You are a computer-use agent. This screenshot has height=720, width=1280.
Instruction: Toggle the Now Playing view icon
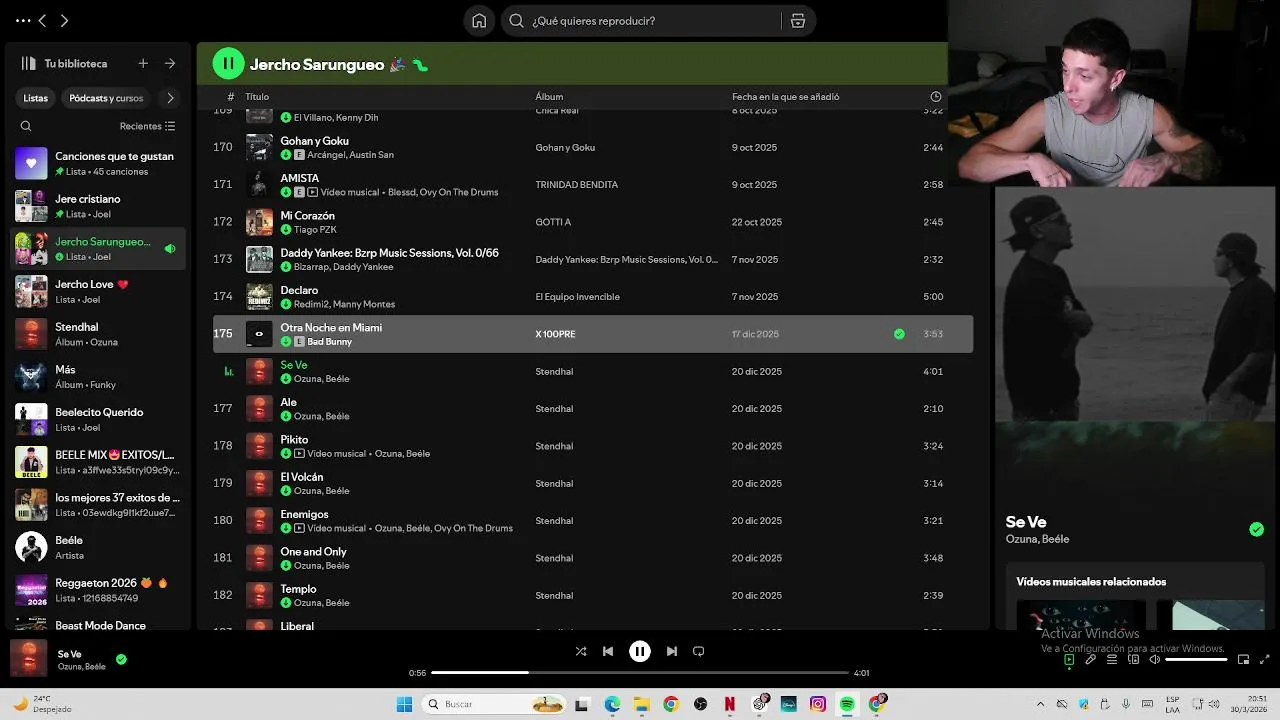tap(1069, 660)
